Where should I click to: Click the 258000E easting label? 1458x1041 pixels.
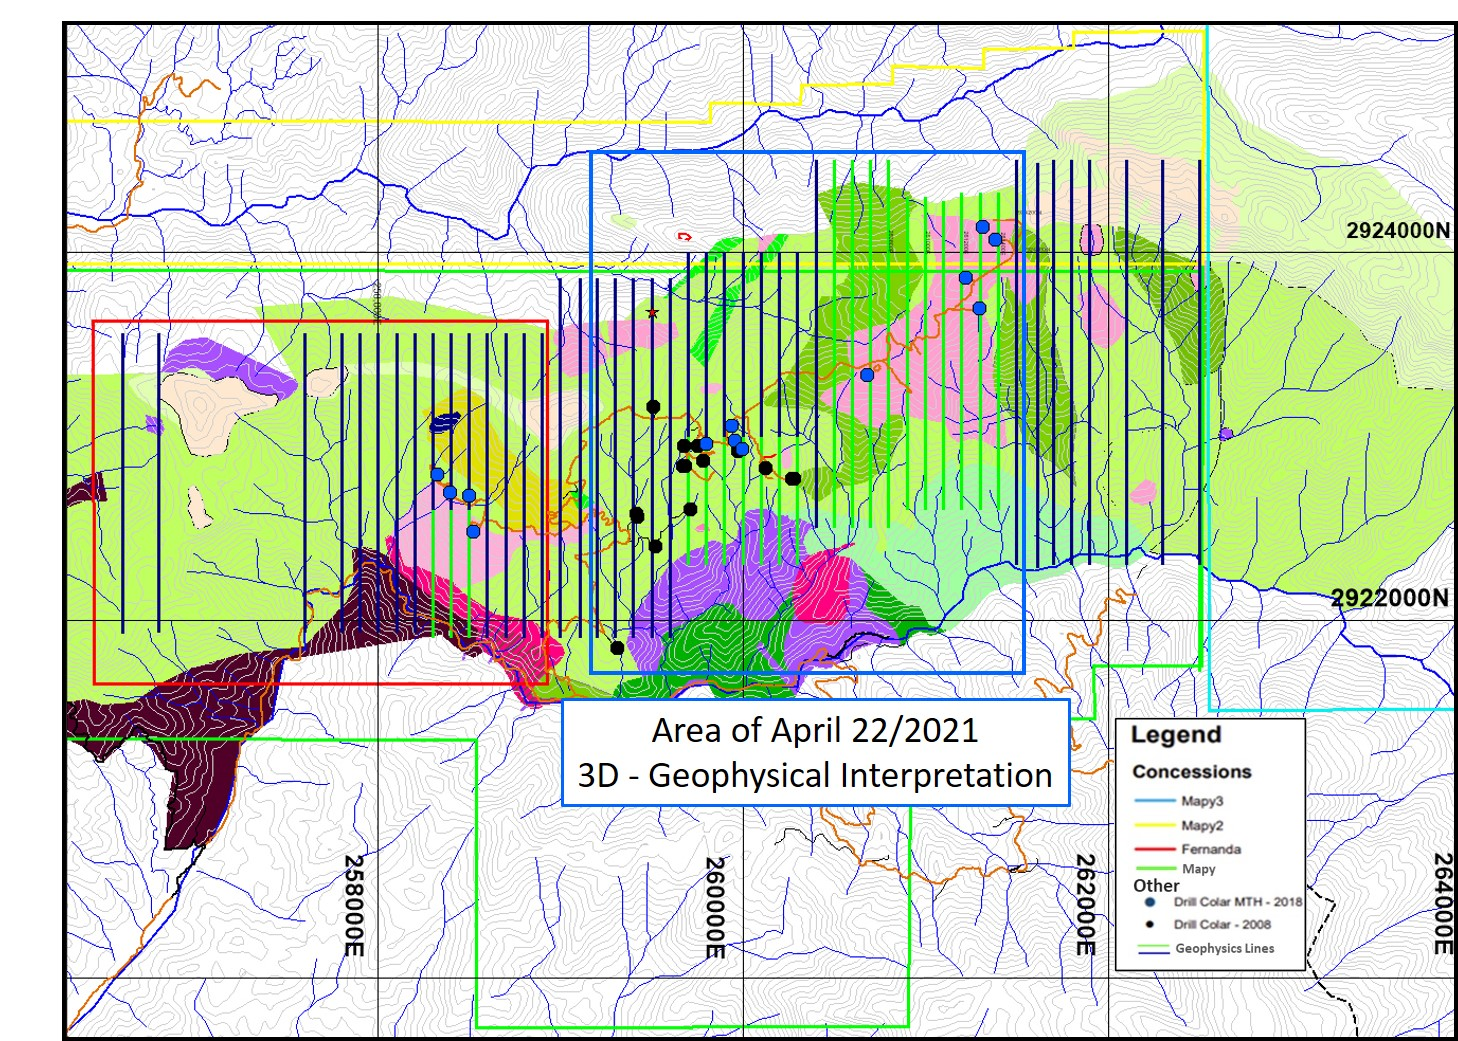[354, 905]
